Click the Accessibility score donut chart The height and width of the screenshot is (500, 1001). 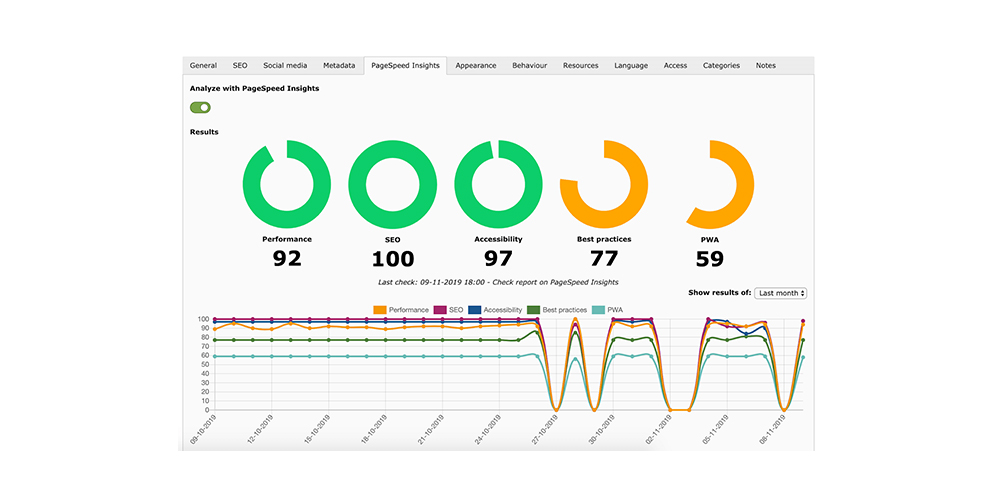498,185
